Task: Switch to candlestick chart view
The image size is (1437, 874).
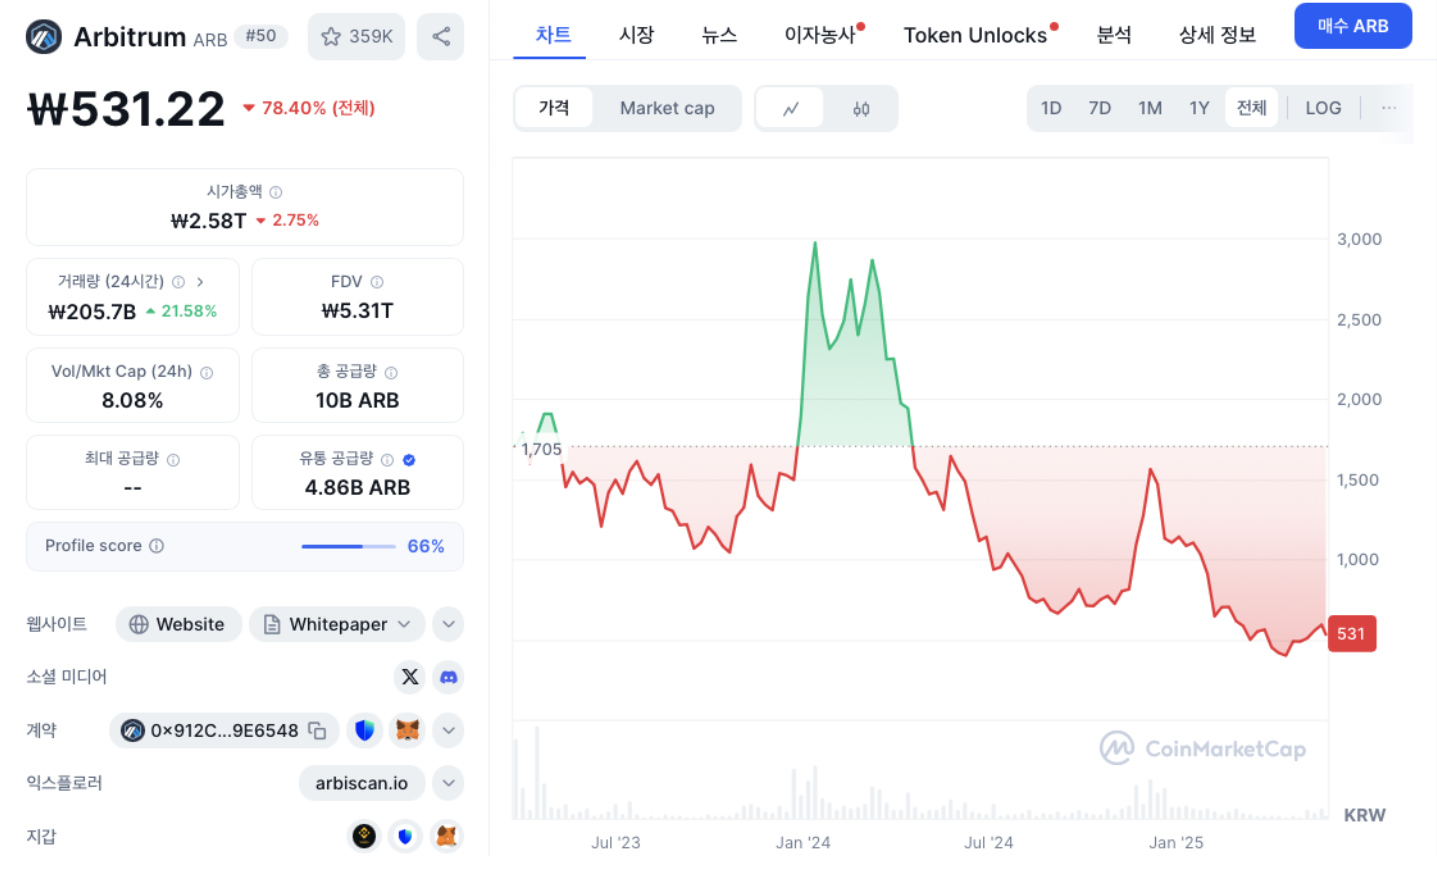Action: click(x=861, y=109)
